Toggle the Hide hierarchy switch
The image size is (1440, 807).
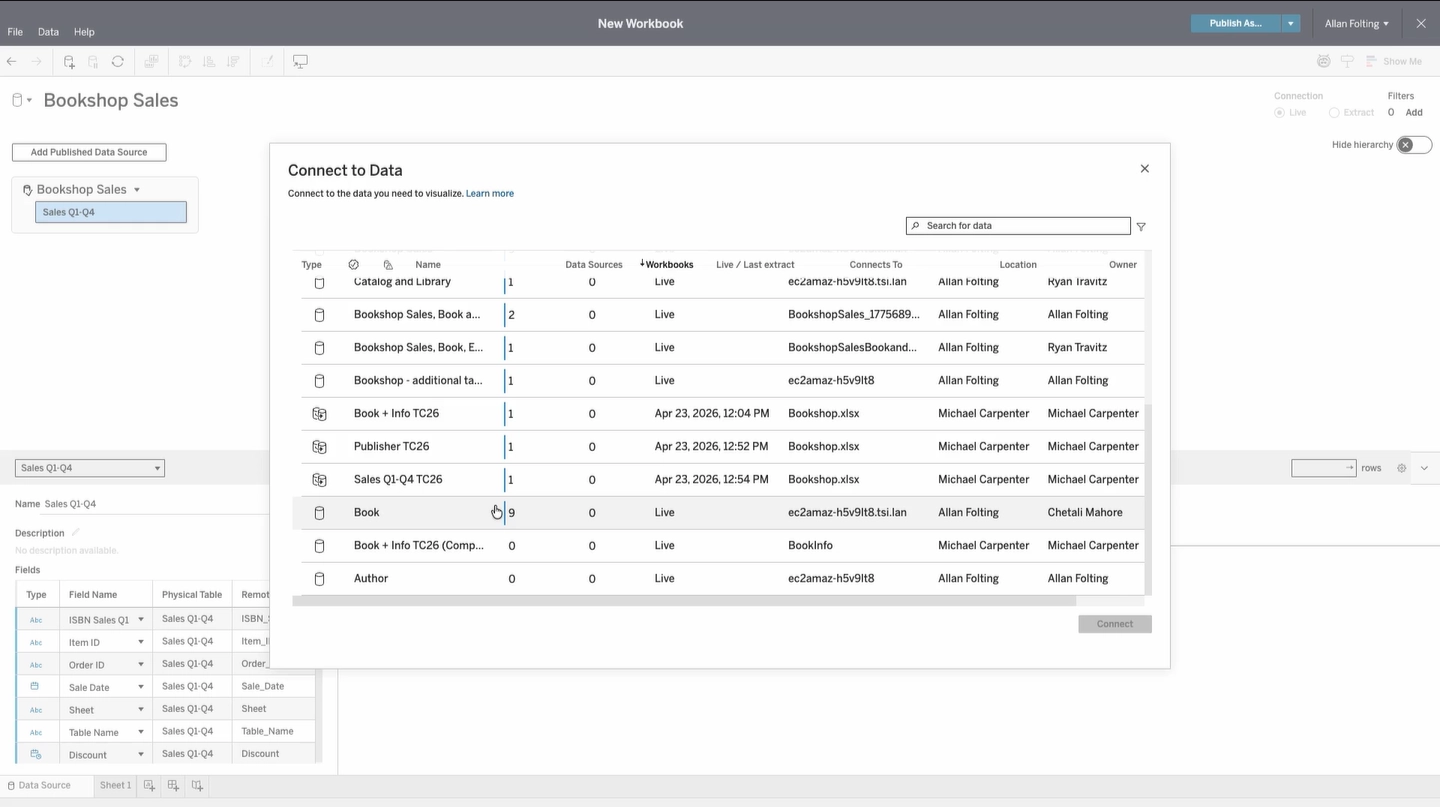pos(1414,145)
